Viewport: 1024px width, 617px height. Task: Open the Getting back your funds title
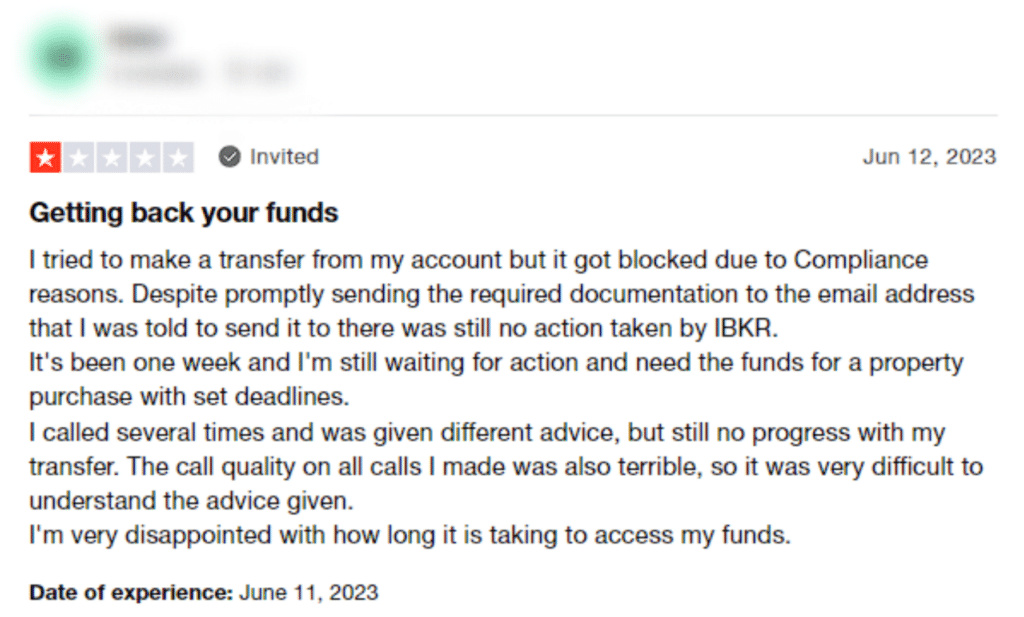184,213
